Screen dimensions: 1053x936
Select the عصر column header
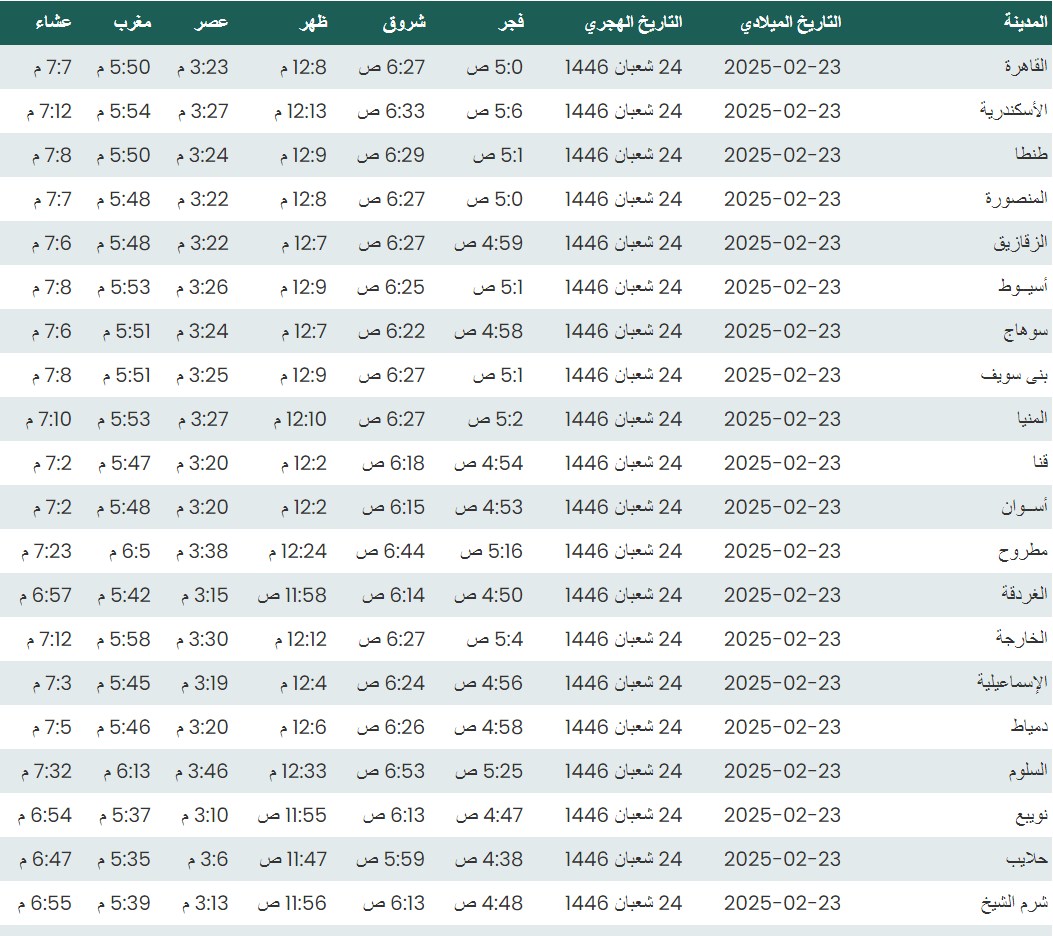[x=211, y=22]
